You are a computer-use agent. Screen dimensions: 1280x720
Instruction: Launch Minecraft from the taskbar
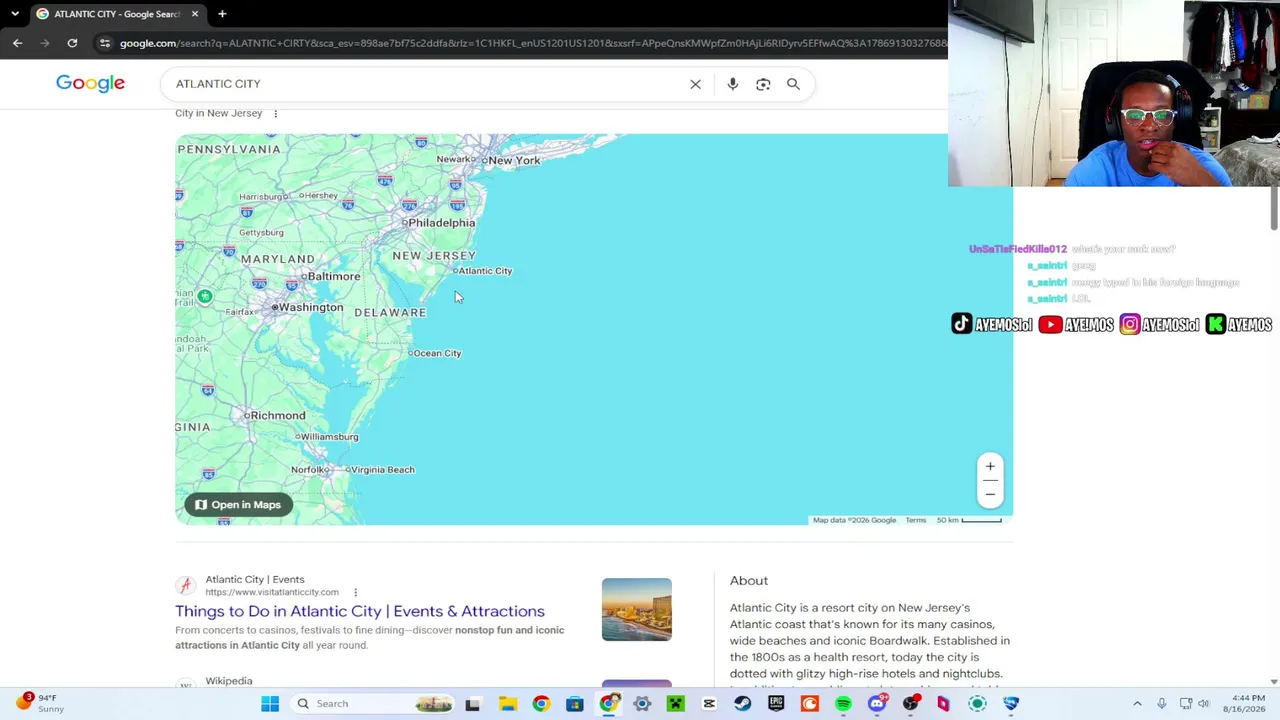point(676,703)
